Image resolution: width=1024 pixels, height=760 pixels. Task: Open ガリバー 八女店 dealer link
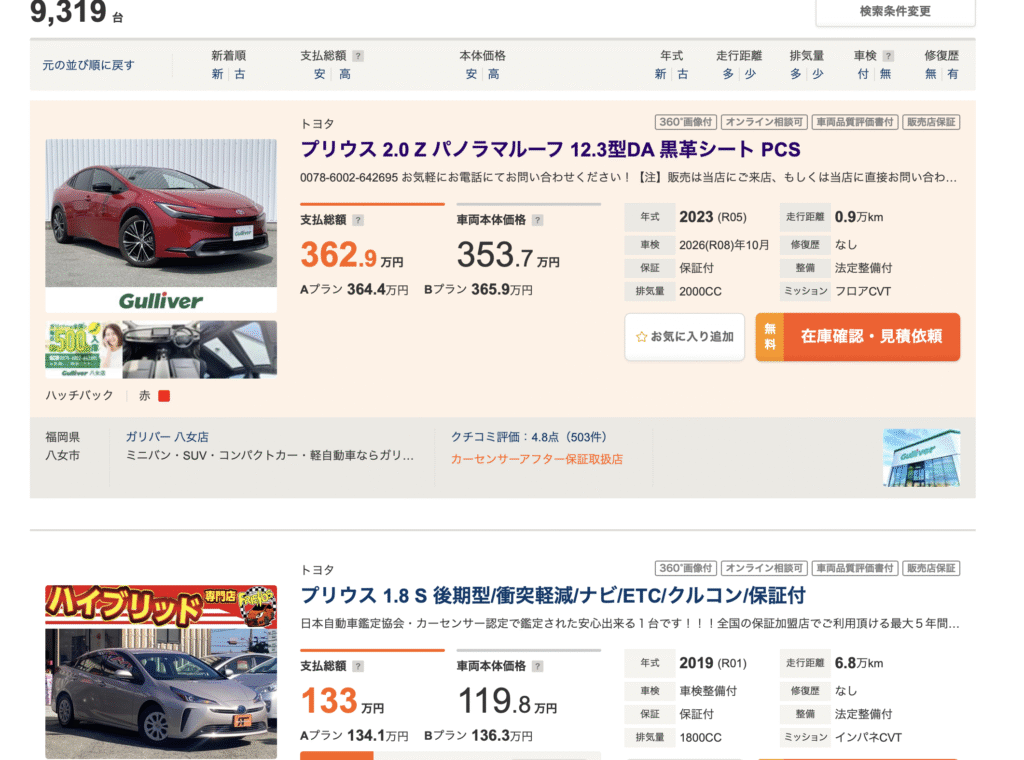coord(167,437)
